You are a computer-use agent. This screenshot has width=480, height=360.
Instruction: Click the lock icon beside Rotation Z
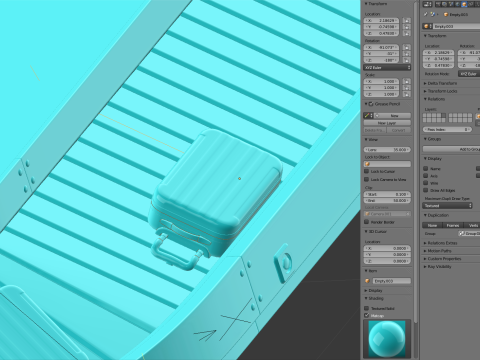406,60
